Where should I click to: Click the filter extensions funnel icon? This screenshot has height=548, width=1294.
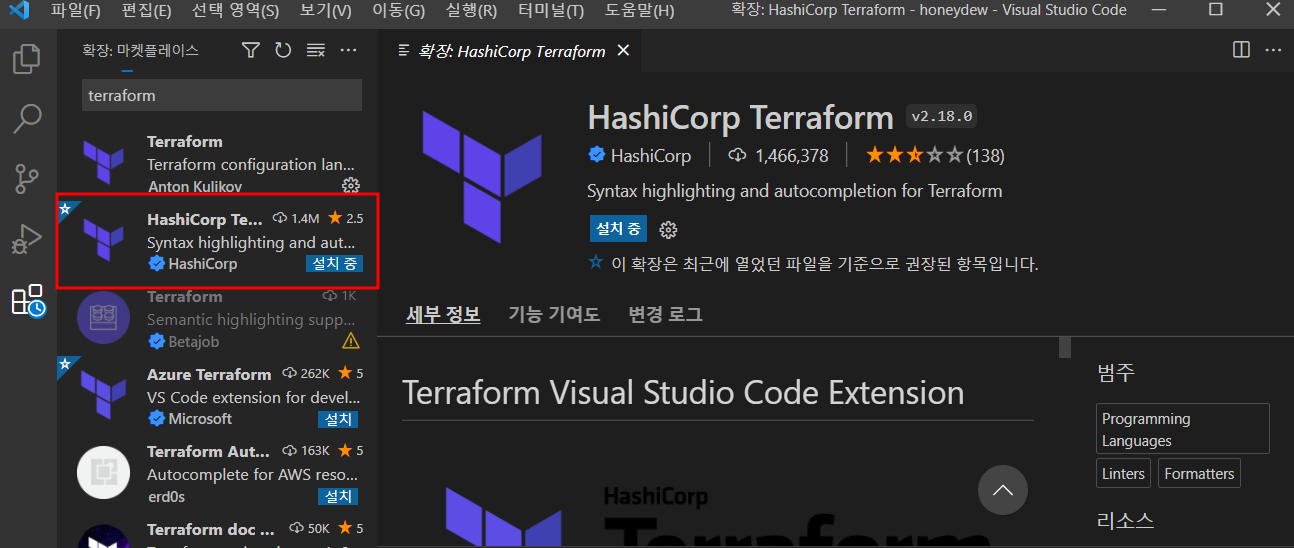[x=251, y=50]
